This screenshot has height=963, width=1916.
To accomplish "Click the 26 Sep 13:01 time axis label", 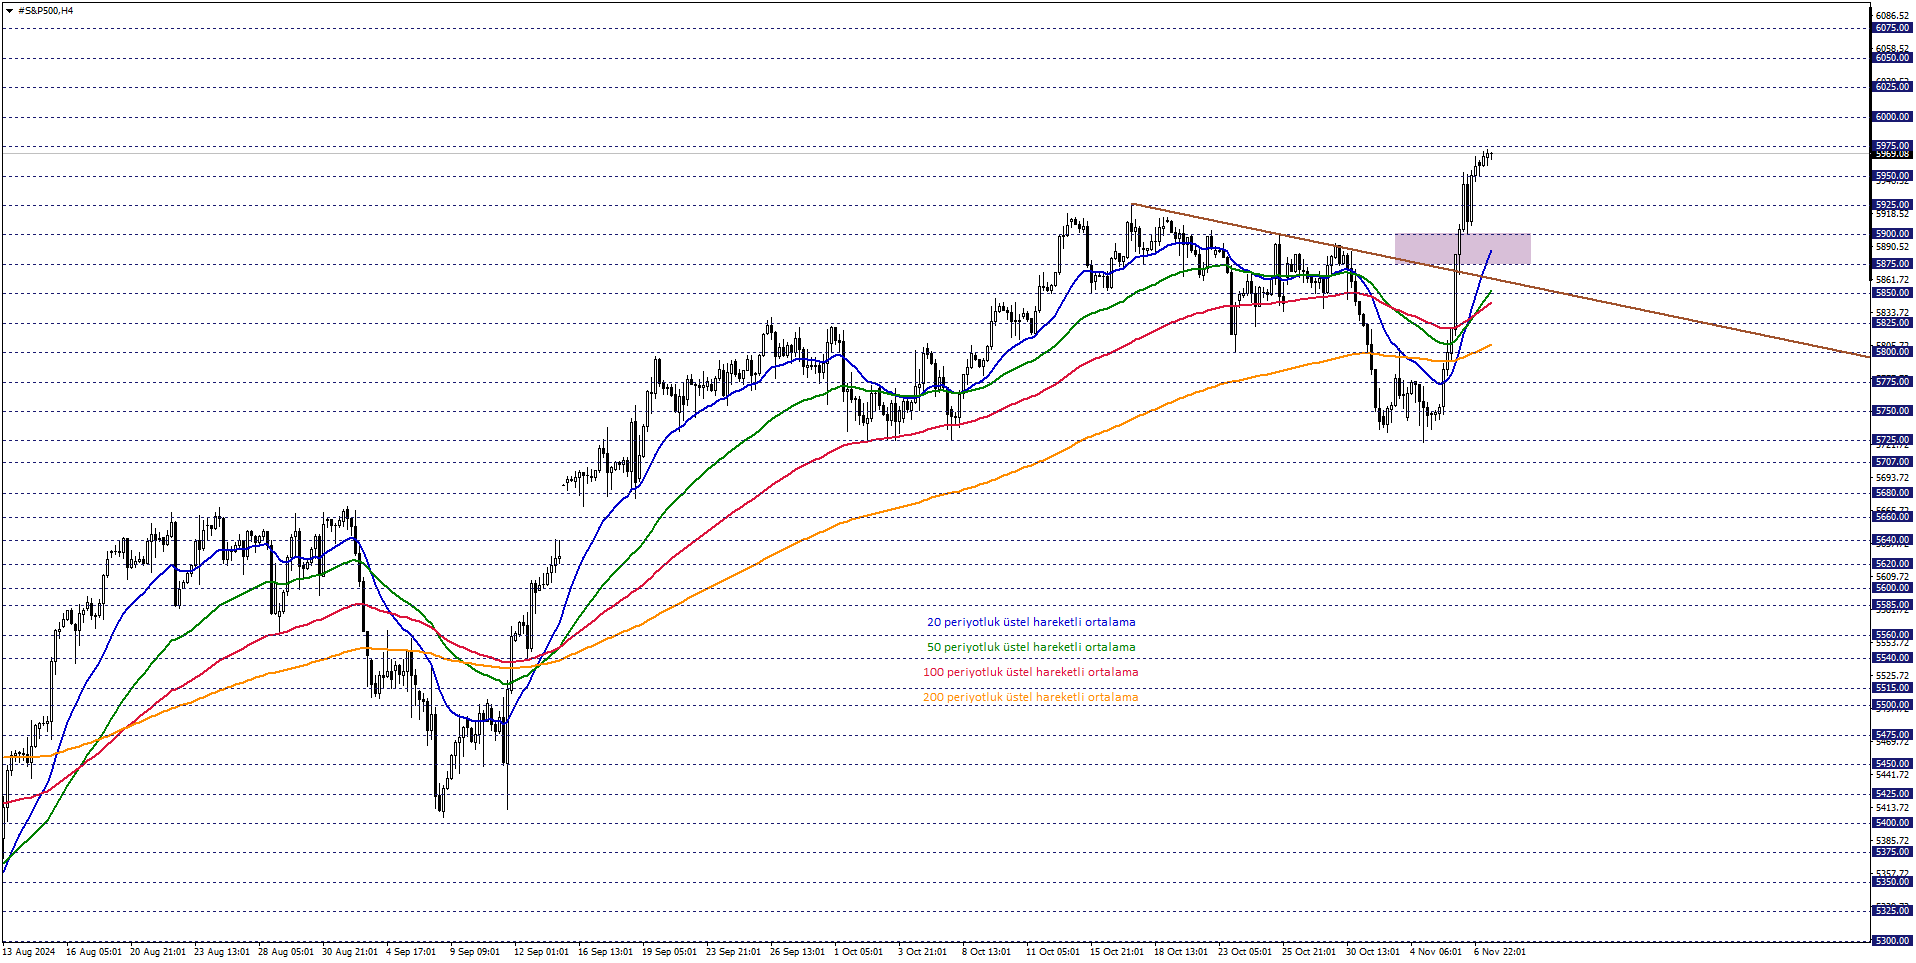I will click(797, 952).
